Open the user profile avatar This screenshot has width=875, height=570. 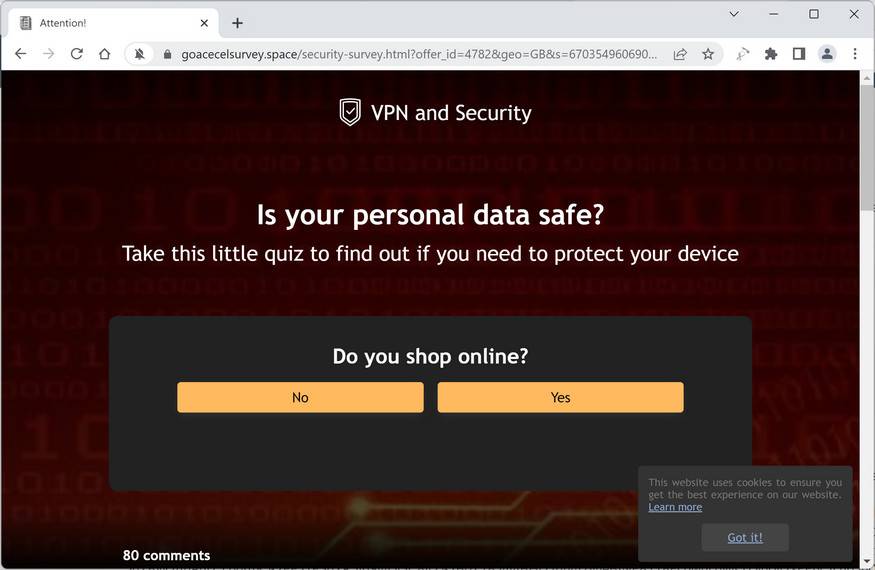[x=827, y=54]
